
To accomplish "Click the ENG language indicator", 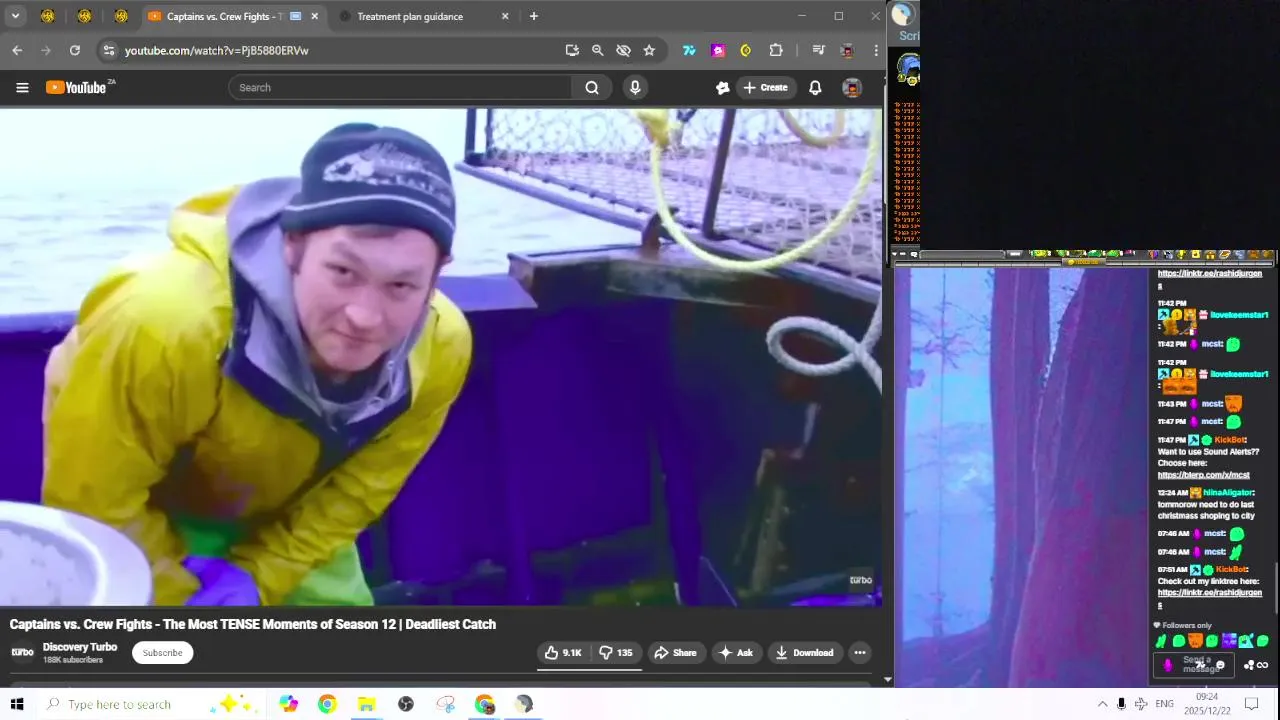I will tap(1164, 704).
